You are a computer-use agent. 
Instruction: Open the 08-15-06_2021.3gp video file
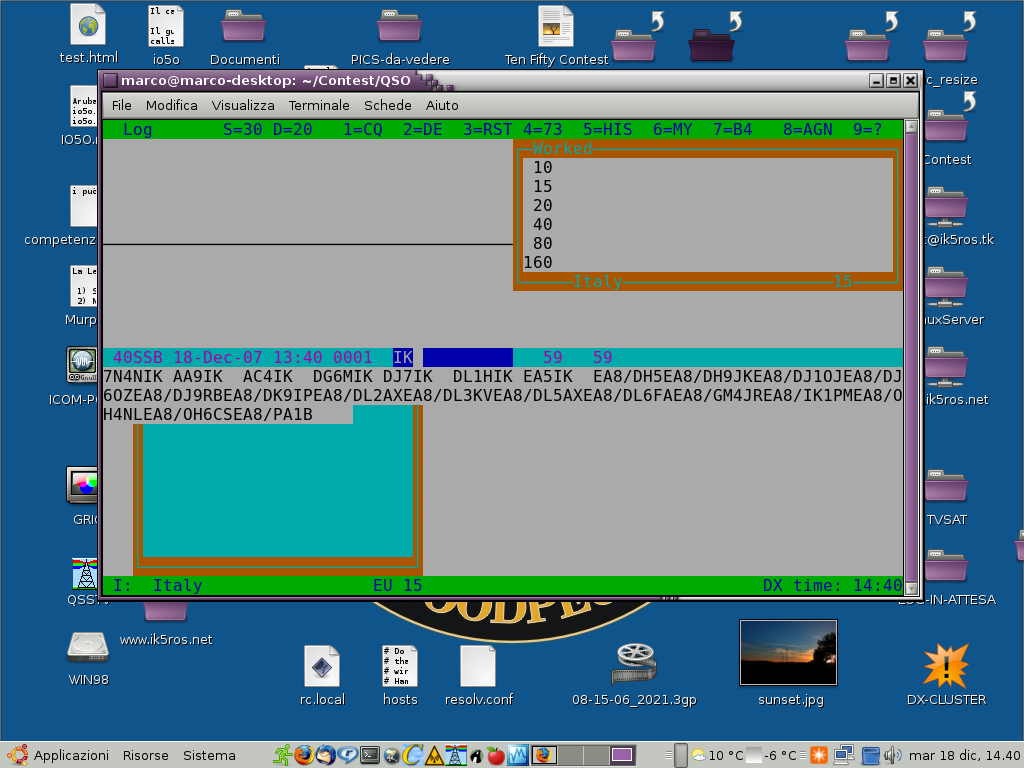(x=633, y=664)
